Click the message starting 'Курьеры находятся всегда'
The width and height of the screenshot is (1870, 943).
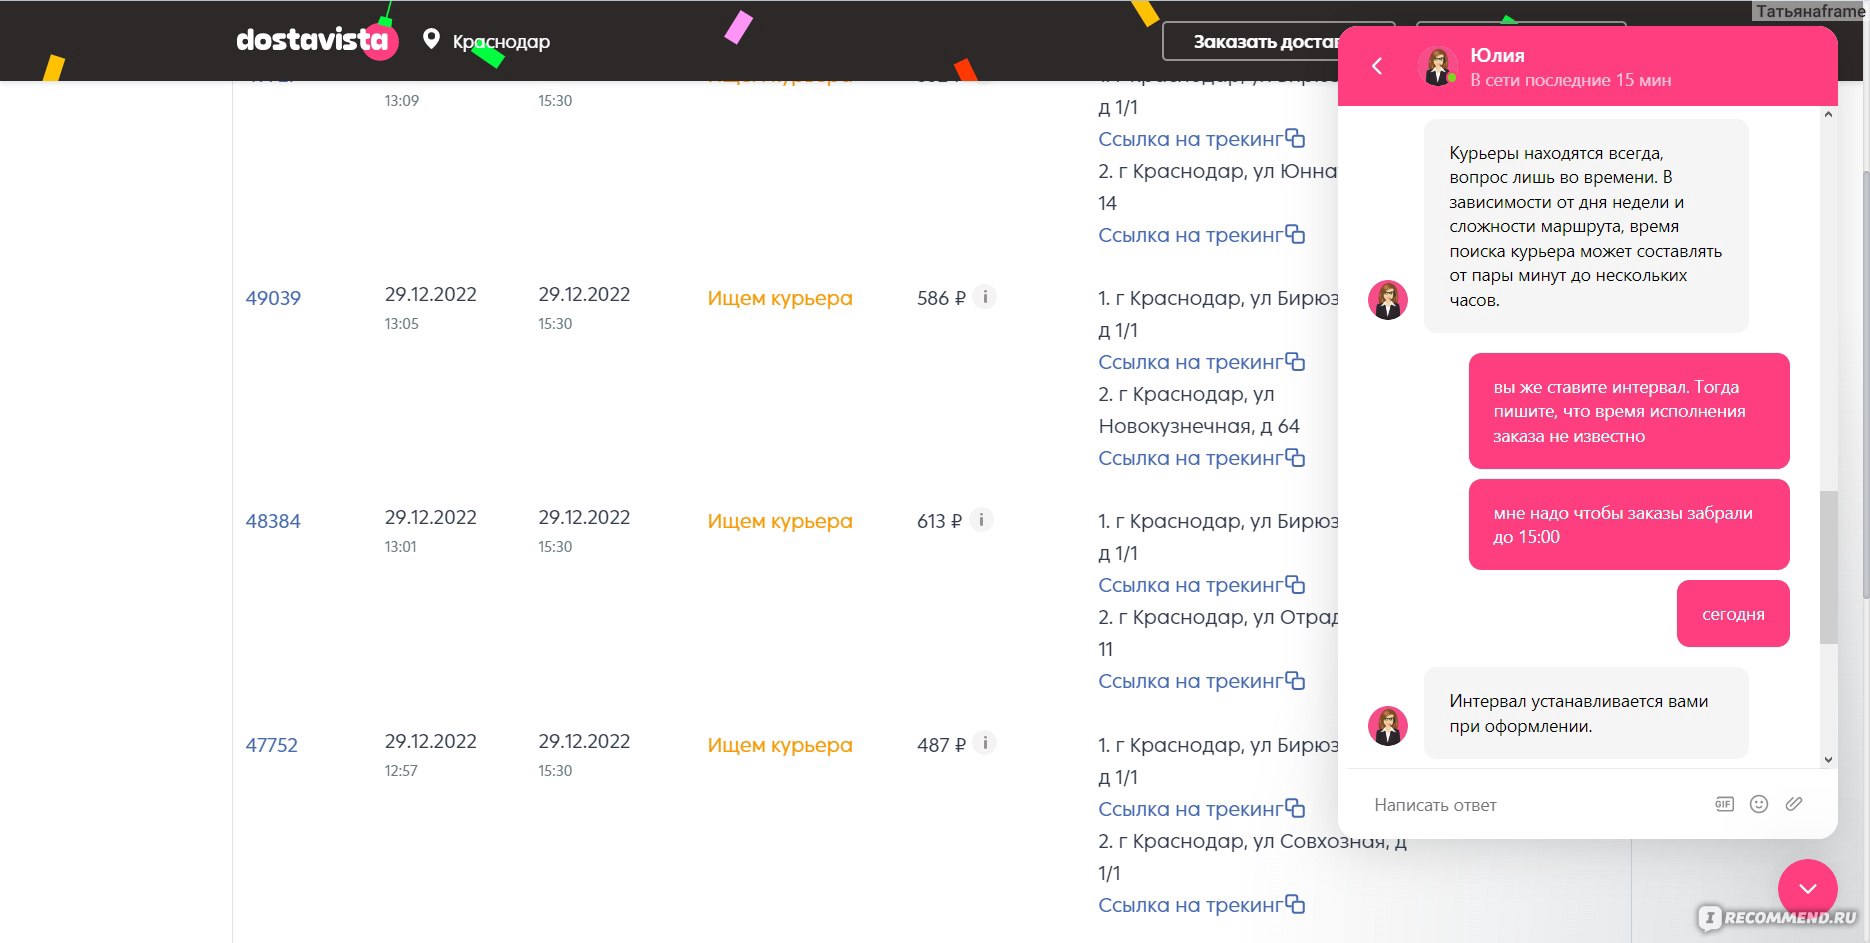tap(1586, 226)
